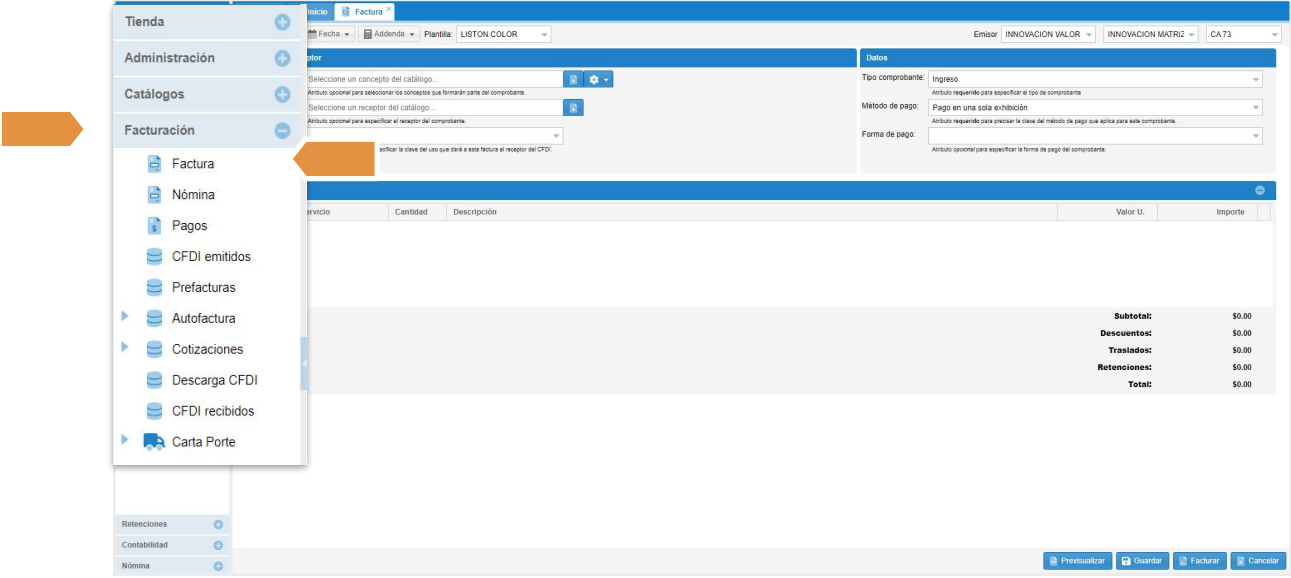Expand the Tienda section plus toggle
This screenshot has height=578, width=1291.
click(282, 22)
